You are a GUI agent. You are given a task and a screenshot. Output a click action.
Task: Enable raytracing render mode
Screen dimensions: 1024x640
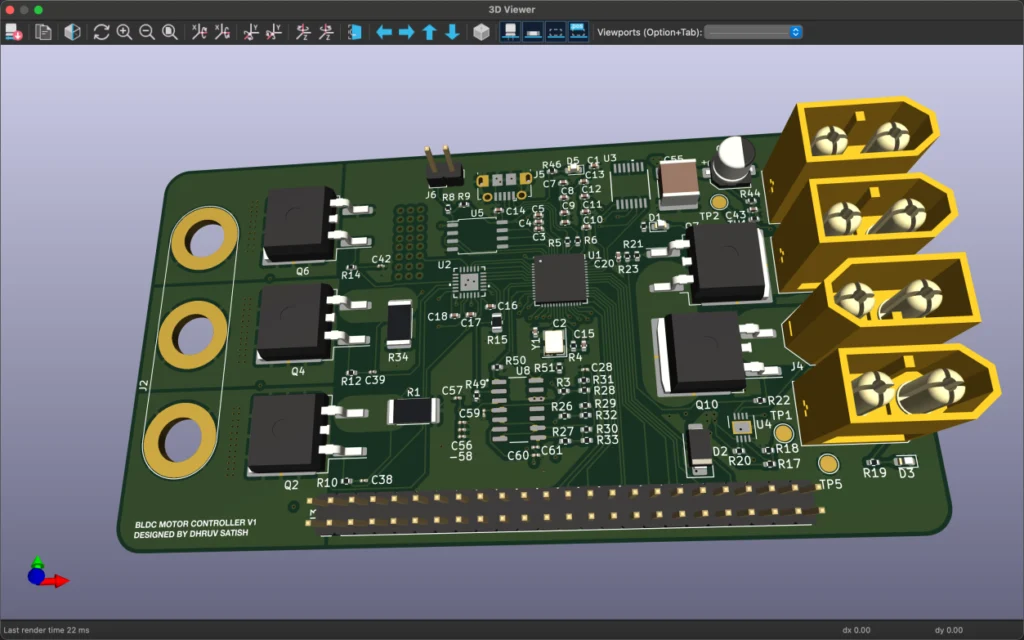coord(72,32)
